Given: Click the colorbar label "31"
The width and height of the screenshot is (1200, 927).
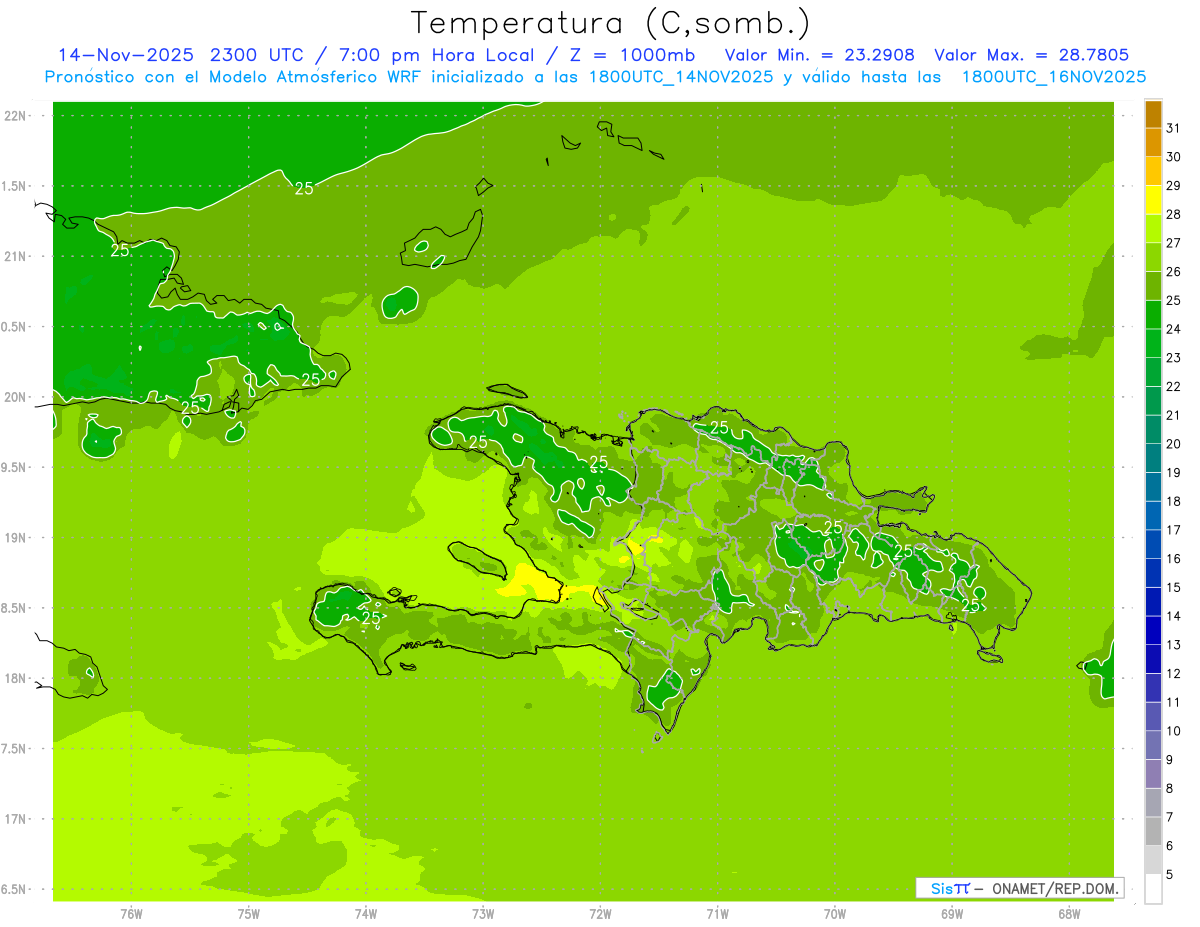Looking at the screenshot, I should [x=1173, y=128].
